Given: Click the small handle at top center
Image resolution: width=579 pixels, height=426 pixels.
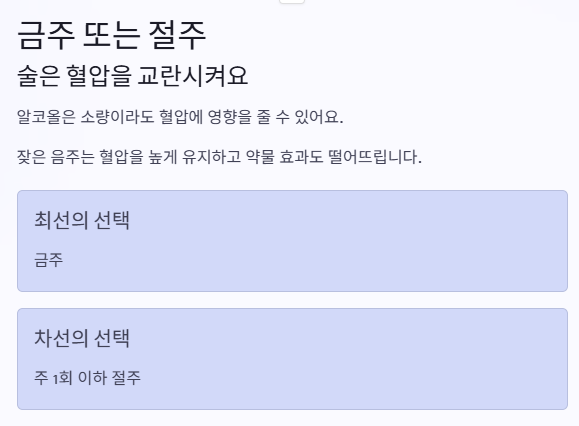Looking at the screenshot, I should click(x=292, y=1).
